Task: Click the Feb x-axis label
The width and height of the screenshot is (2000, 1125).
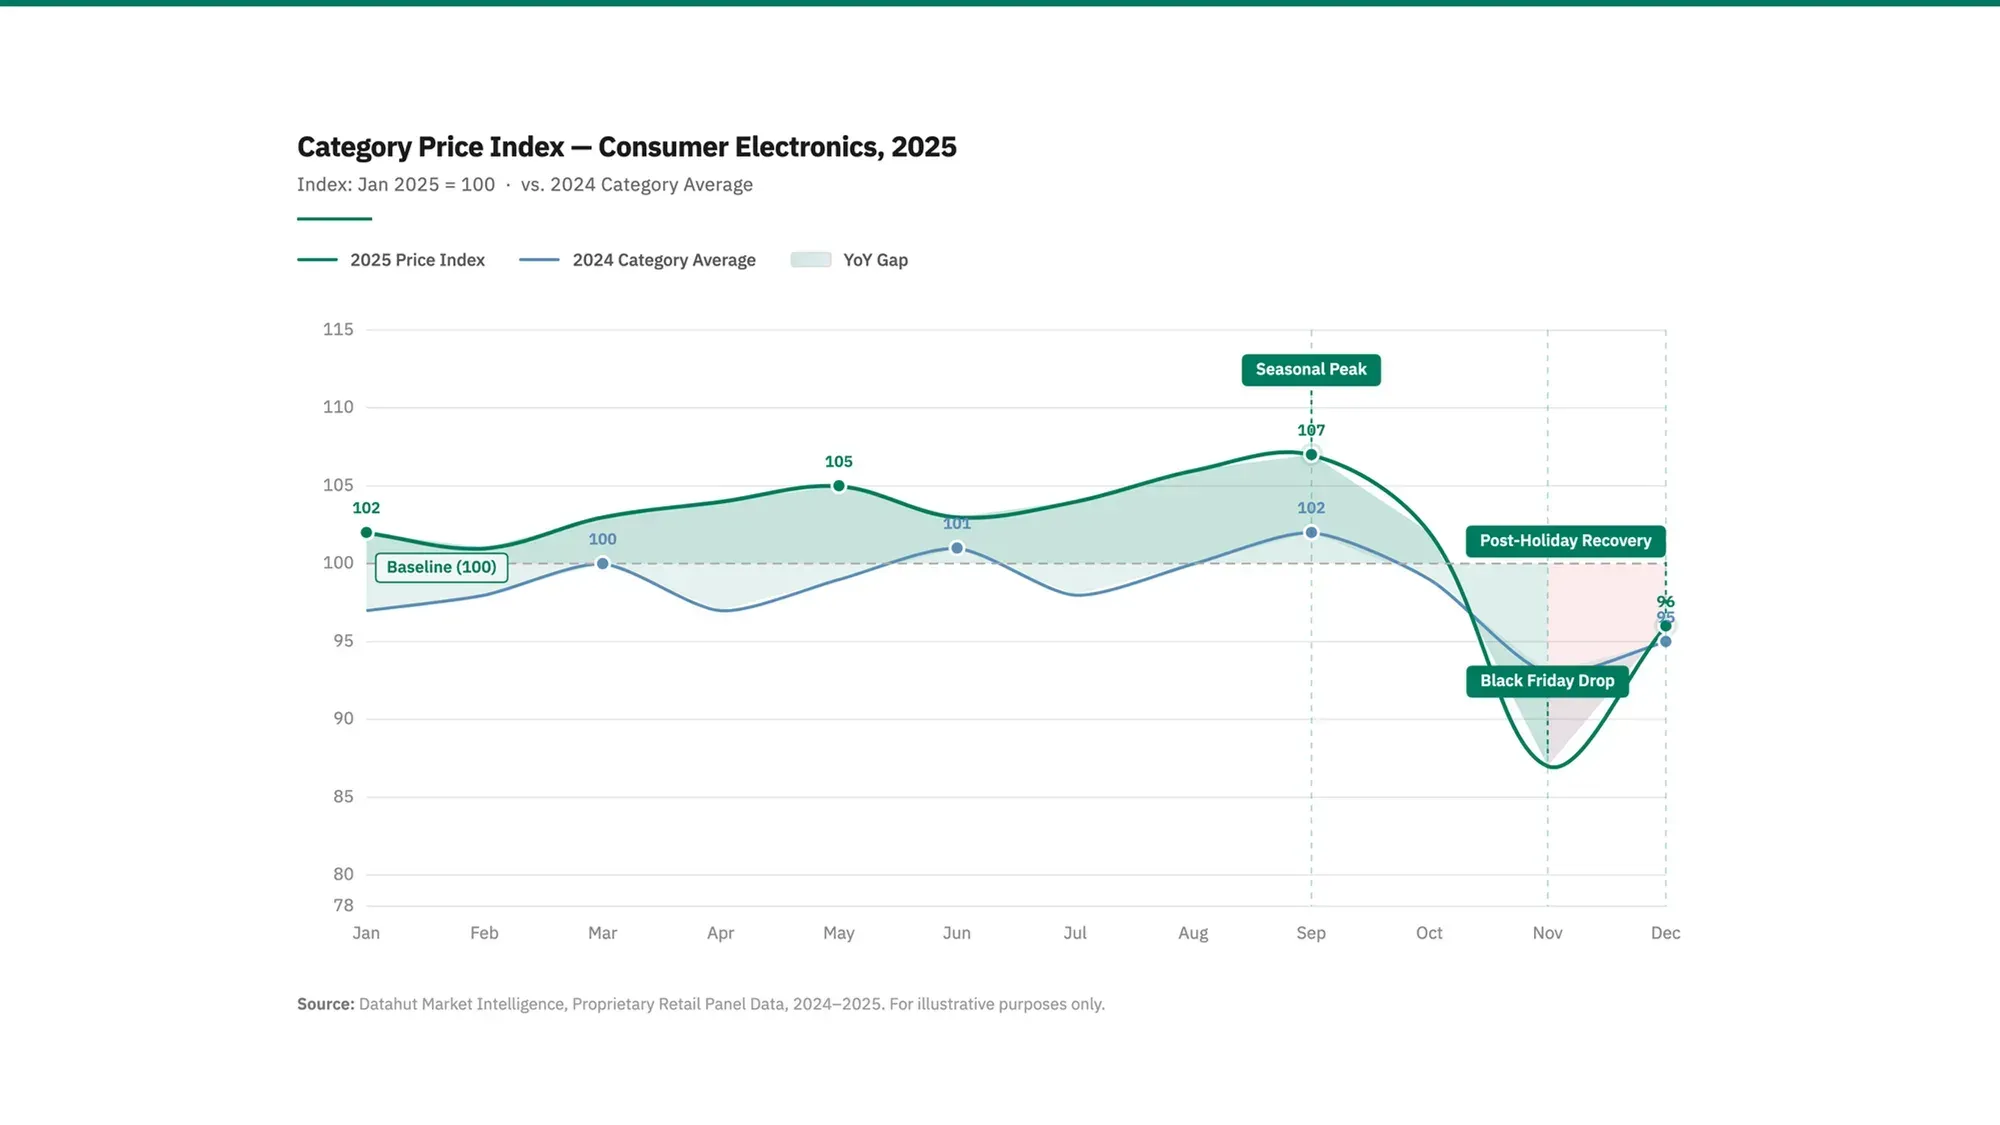Action: point(484,933)
